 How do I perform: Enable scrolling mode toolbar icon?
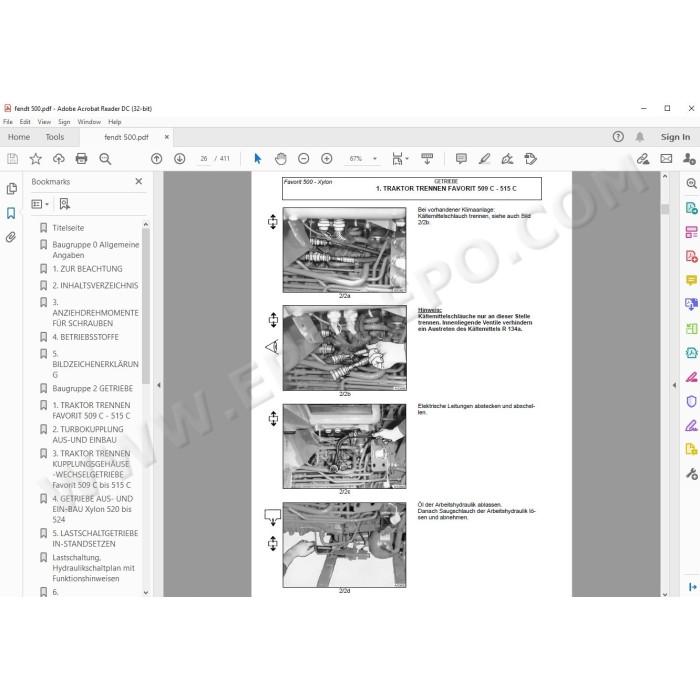(x=427, y=158)
